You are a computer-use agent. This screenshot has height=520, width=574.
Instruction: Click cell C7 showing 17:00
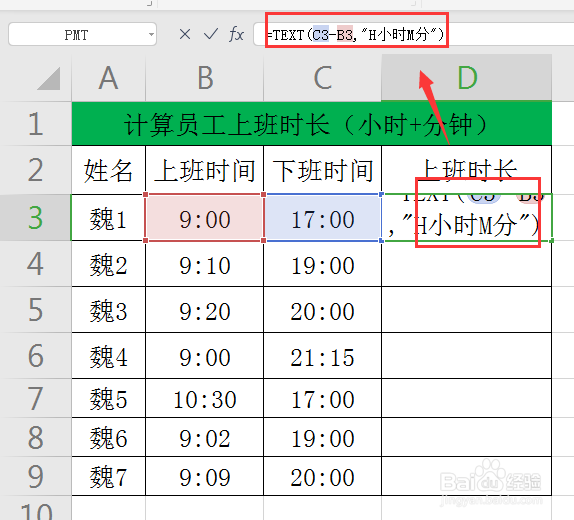(322, 398)
